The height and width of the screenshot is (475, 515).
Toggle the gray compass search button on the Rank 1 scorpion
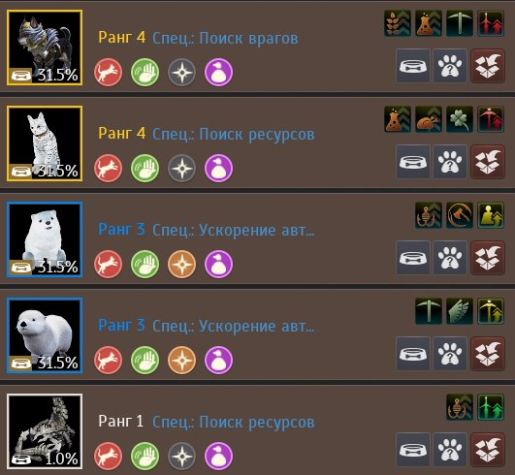(x=182, y=456)
